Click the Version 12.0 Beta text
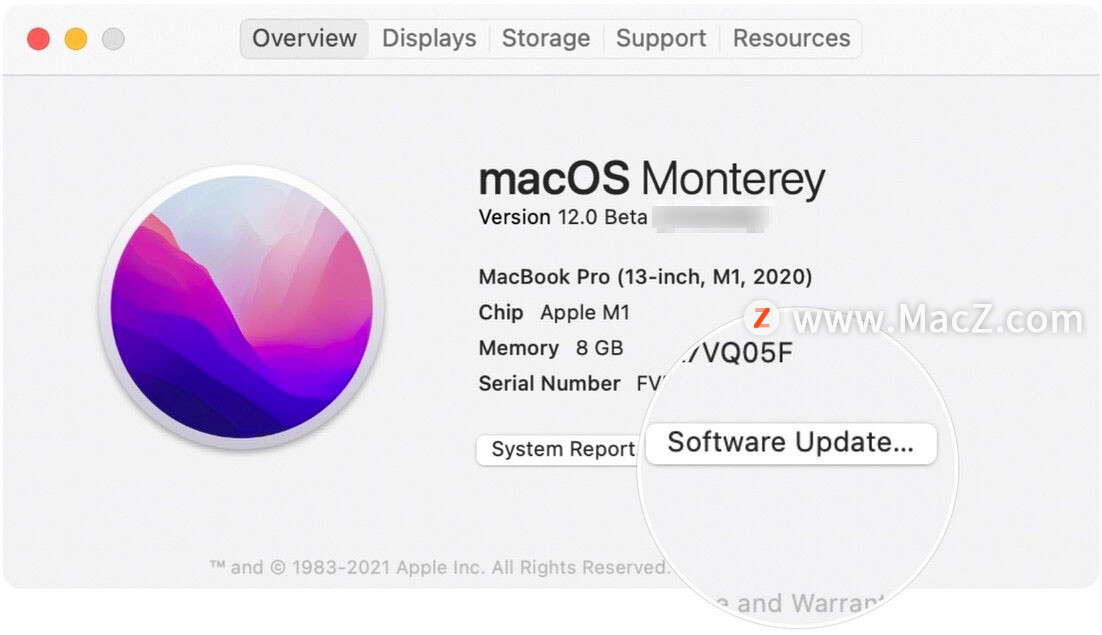Viewport: 1102px width, 635px height. coord(562,217)
